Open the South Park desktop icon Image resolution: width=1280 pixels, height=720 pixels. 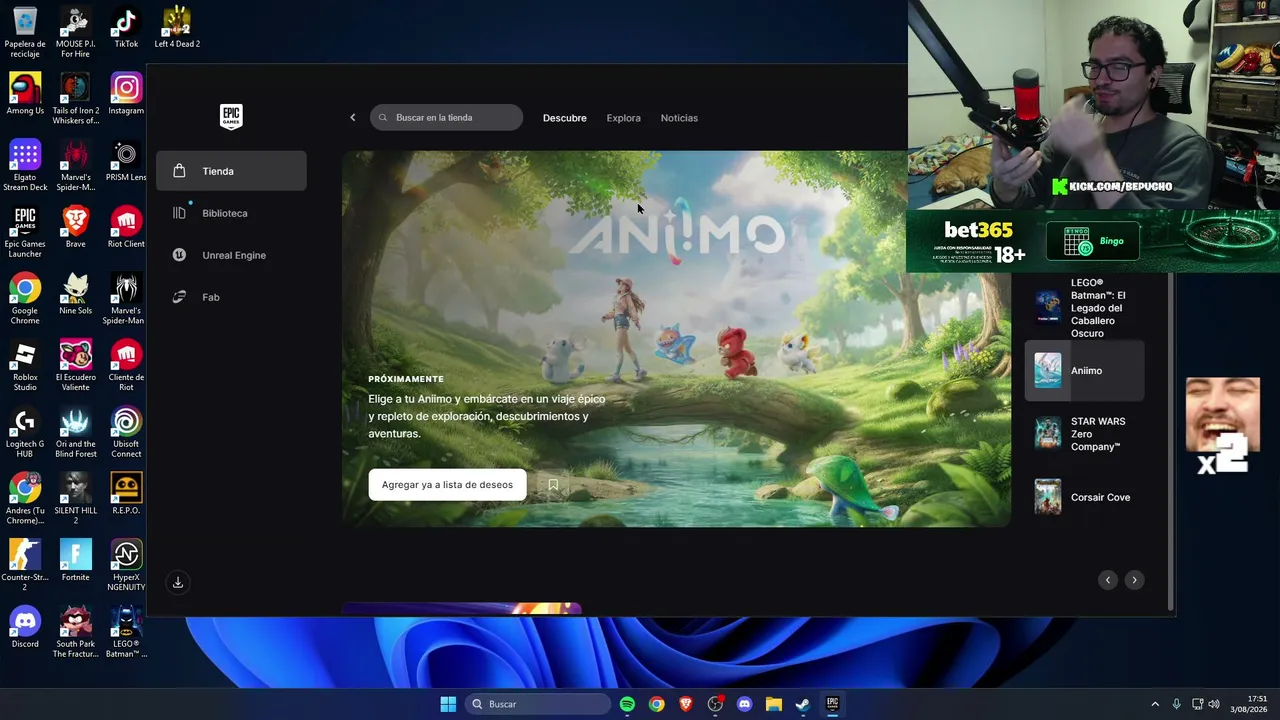tap(75, 633)
